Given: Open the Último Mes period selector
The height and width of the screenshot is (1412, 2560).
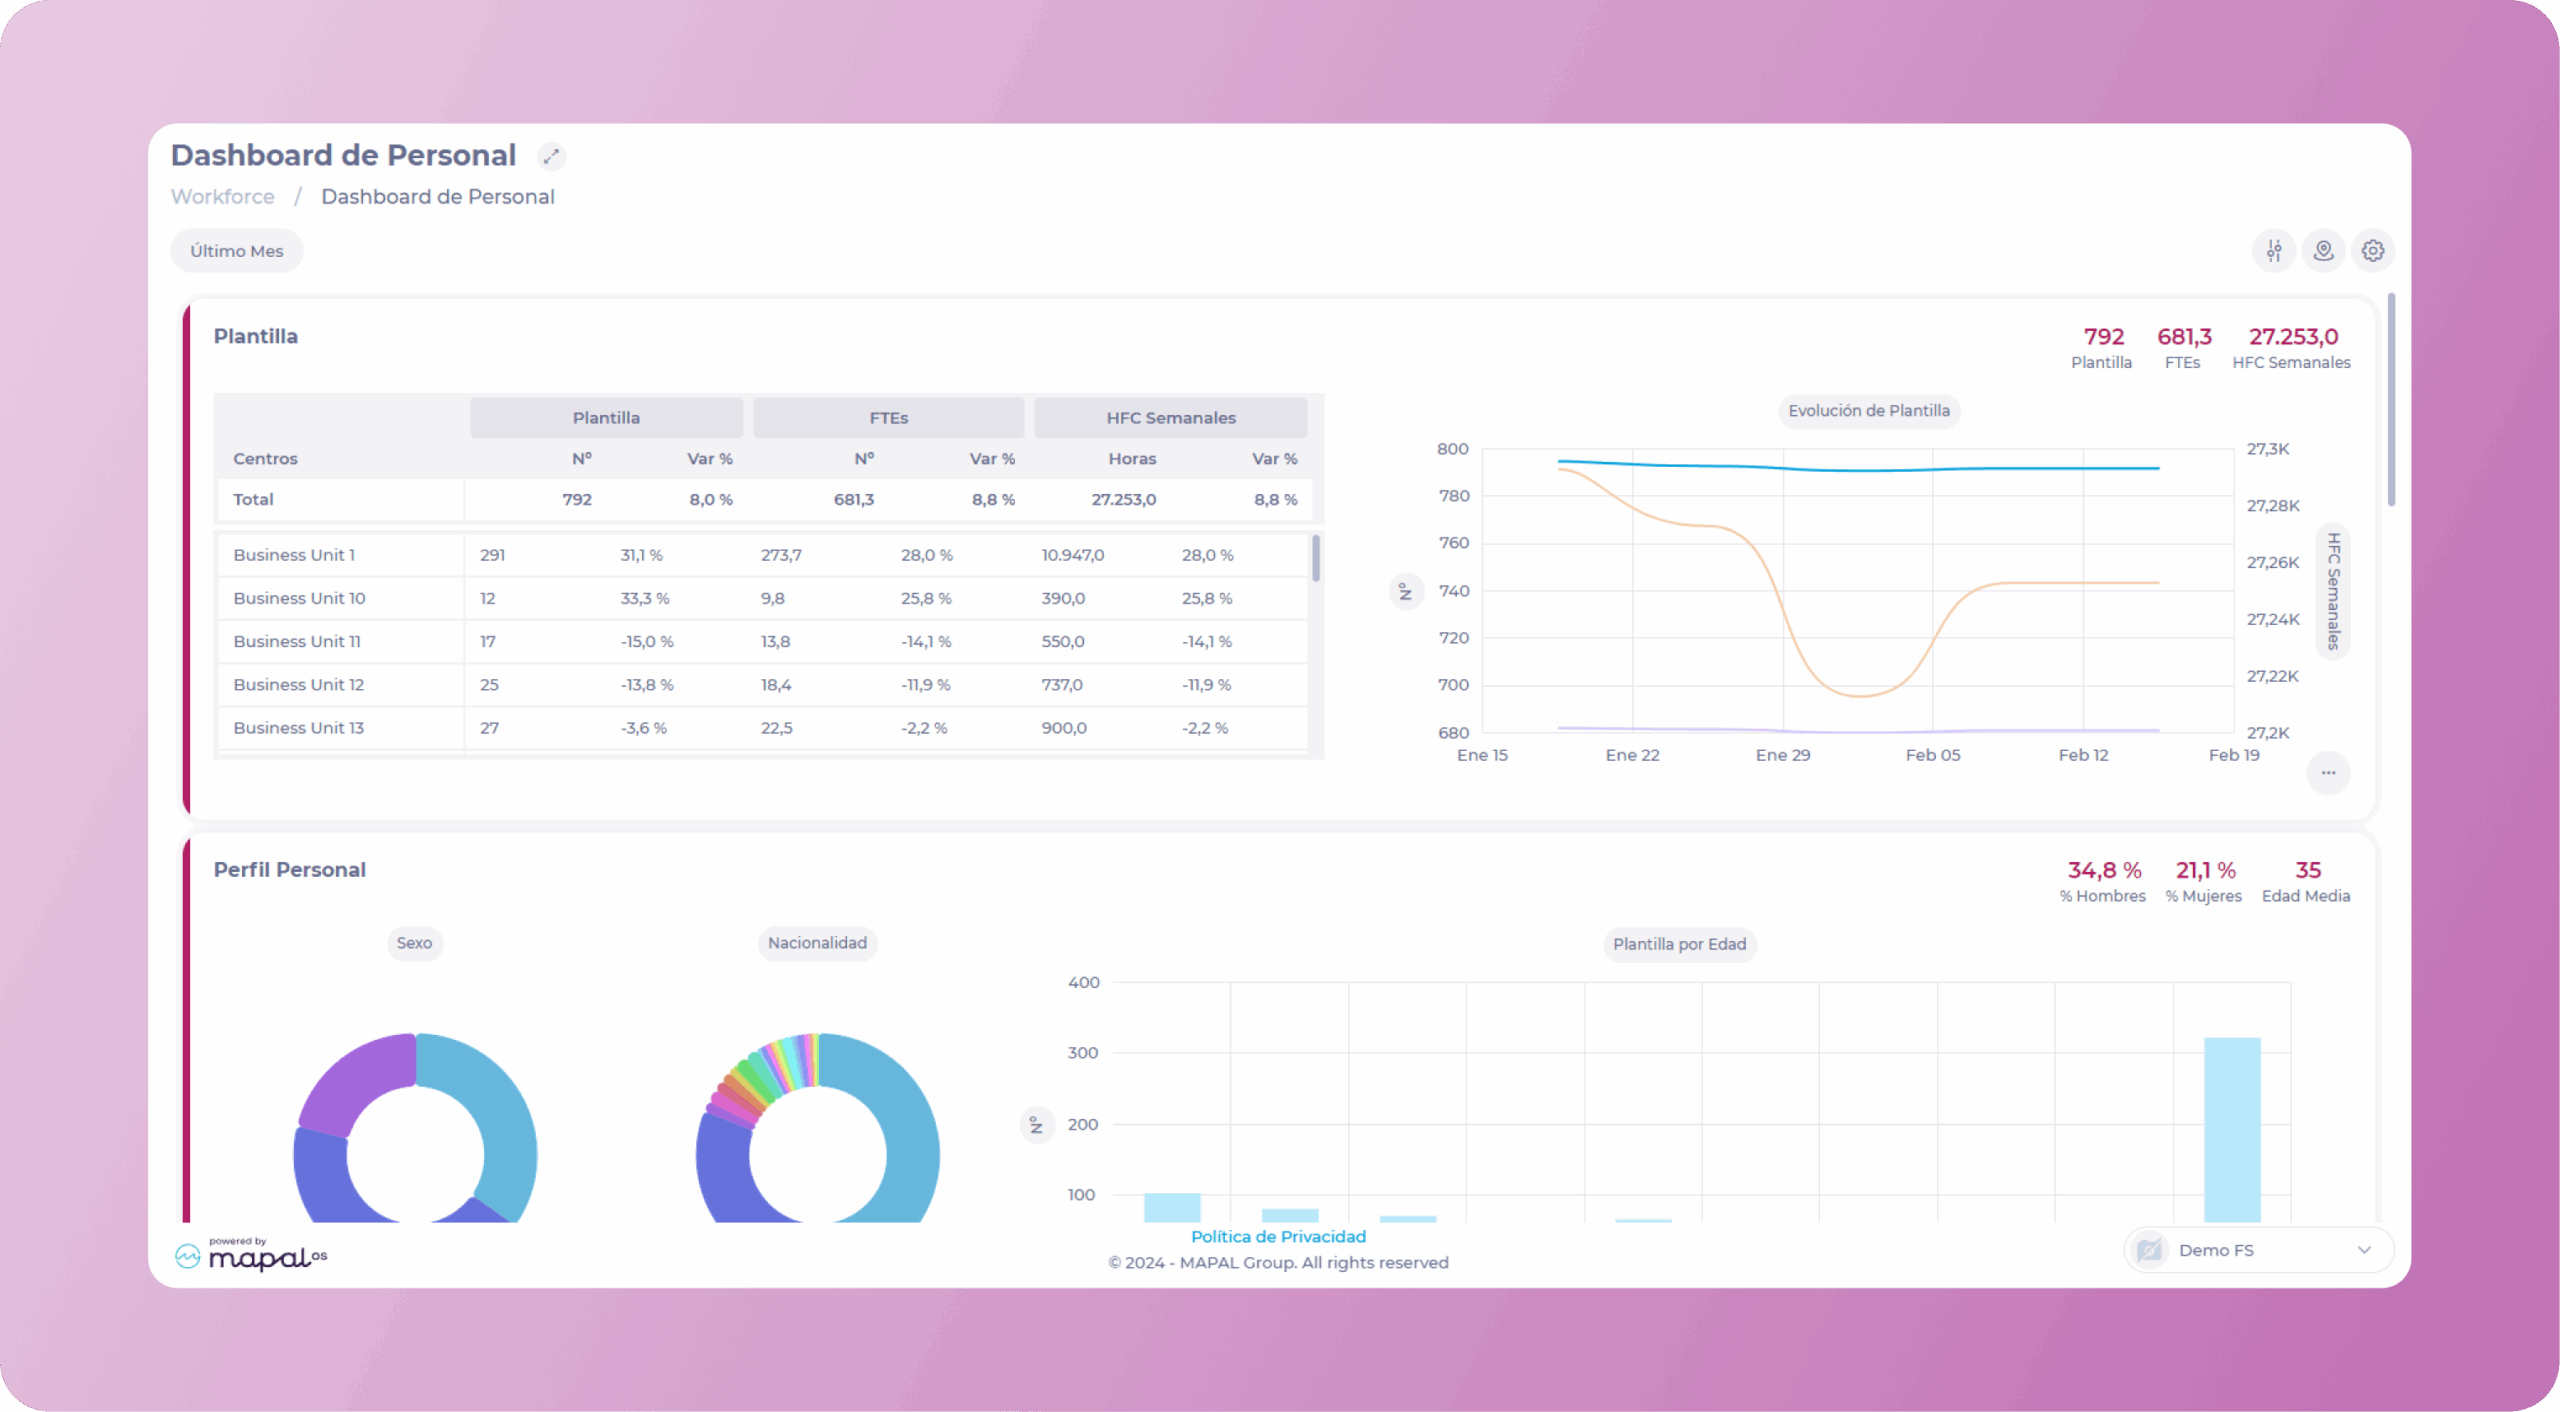Looking at the screenshot, I should pyautogui.click(x=237, y=251).
